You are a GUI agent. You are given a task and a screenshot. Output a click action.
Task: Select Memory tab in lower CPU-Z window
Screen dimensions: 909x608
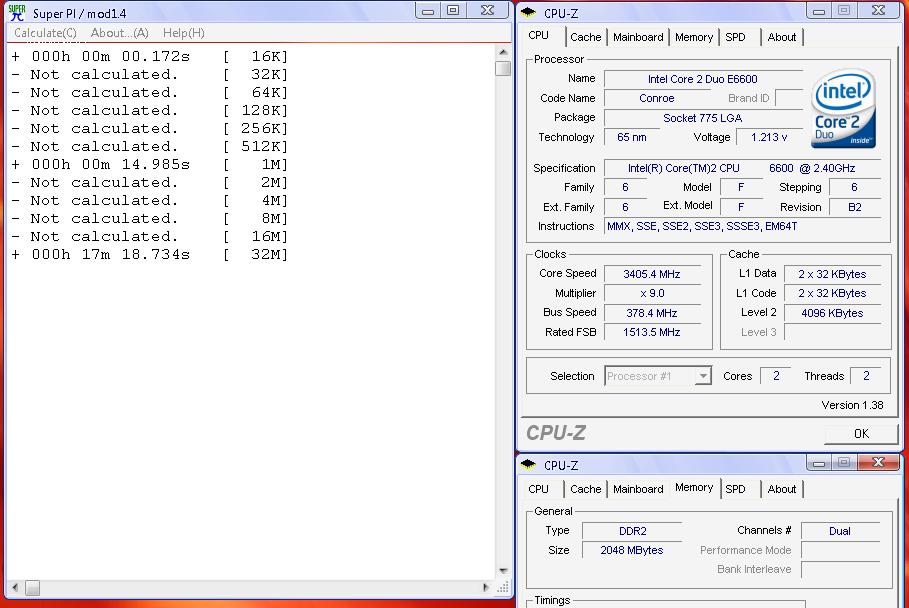pos(693,487)
